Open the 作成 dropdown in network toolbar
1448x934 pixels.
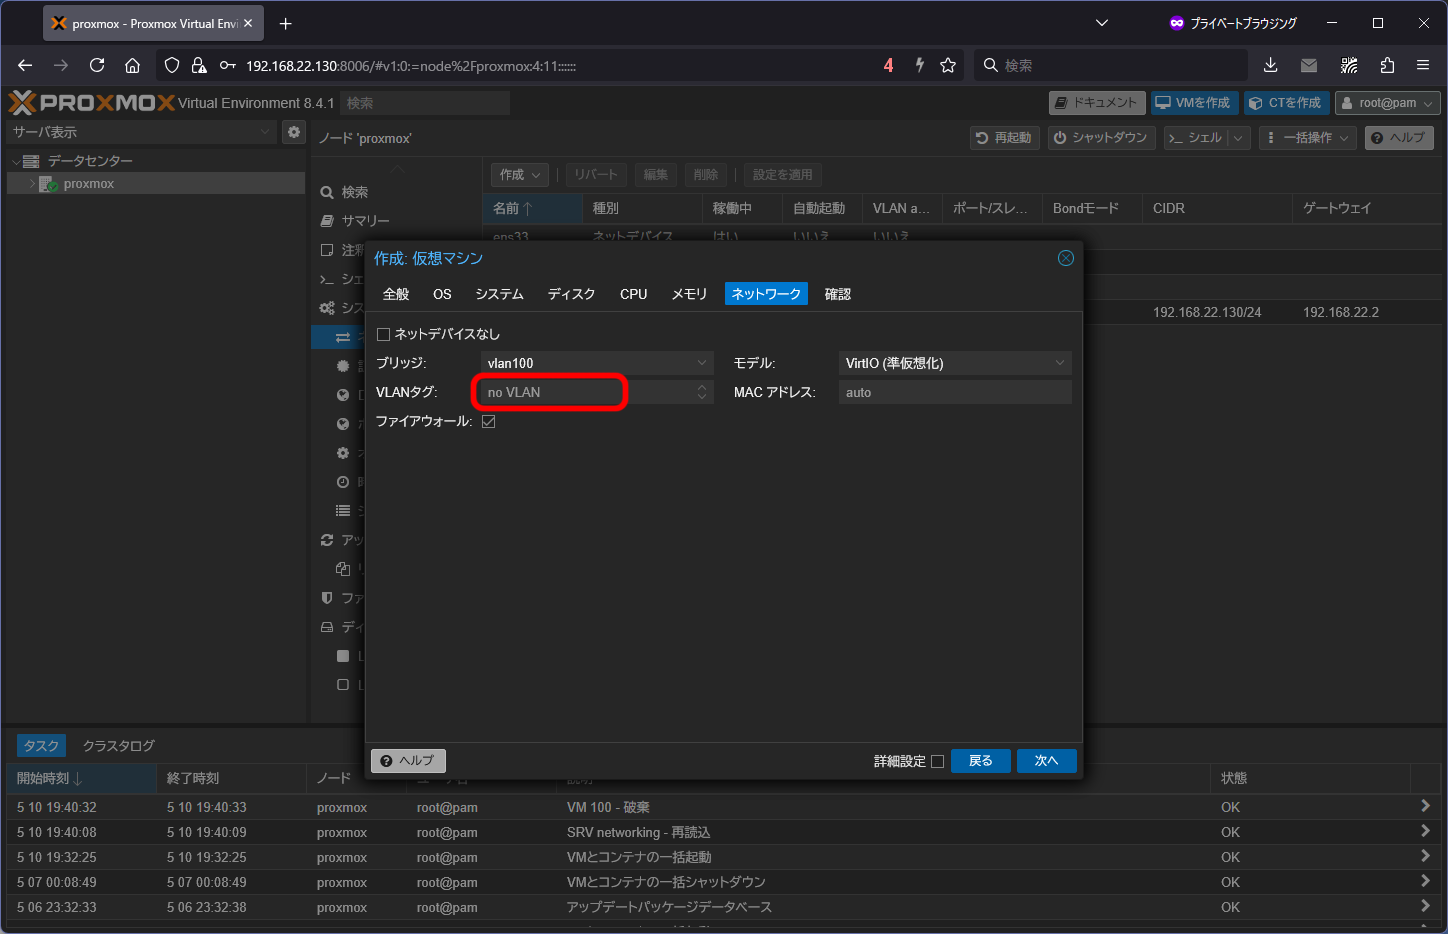pyautogui.click(x=520, y=175)
